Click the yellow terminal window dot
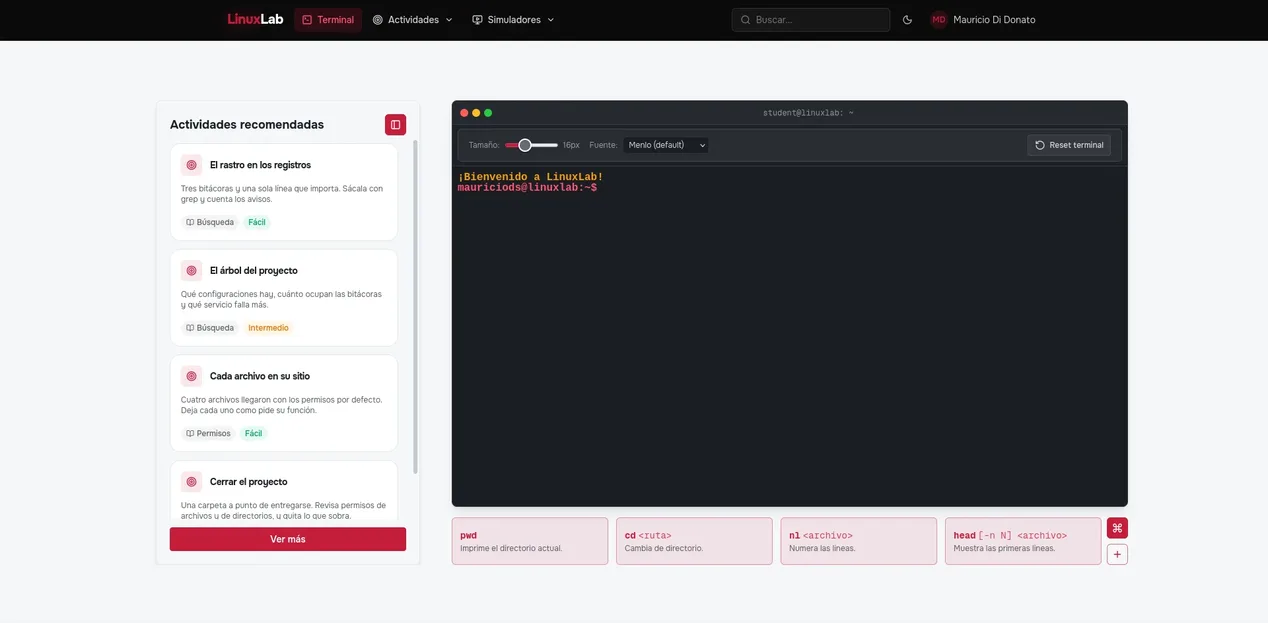Viewport: 1268px width, 623px height. pos(476,113)
